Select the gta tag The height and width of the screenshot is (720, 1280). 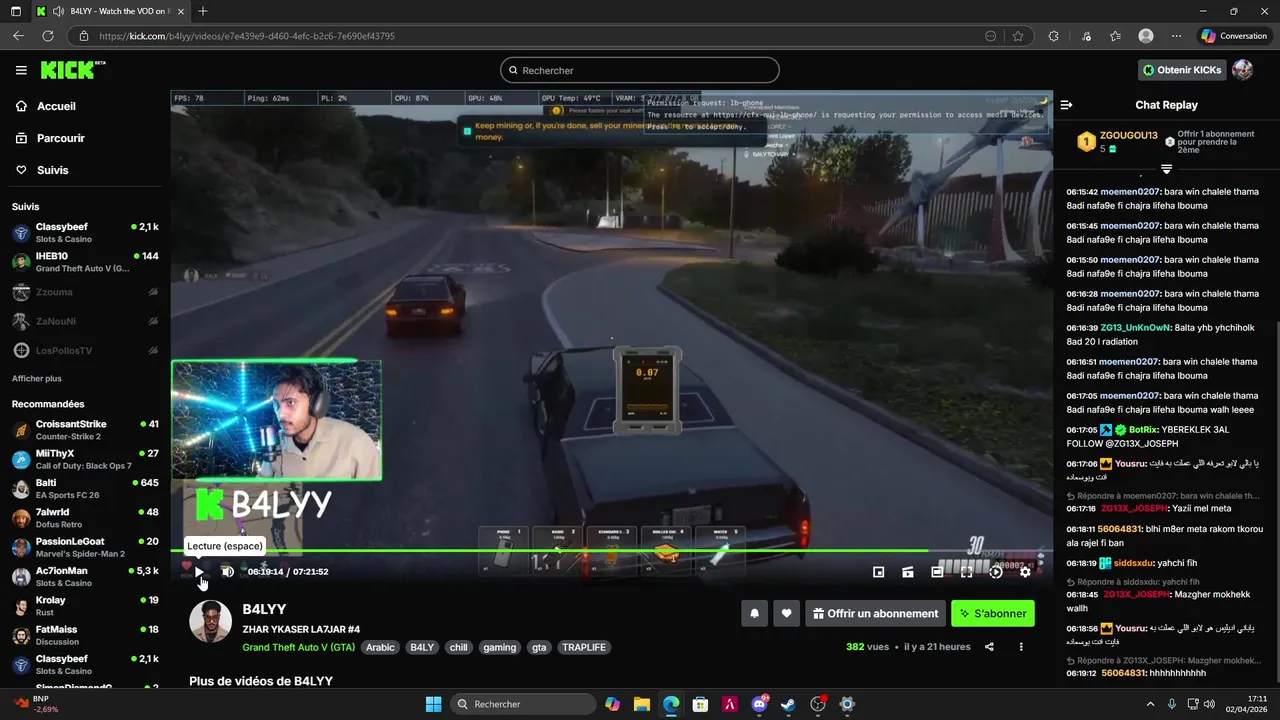539,647
